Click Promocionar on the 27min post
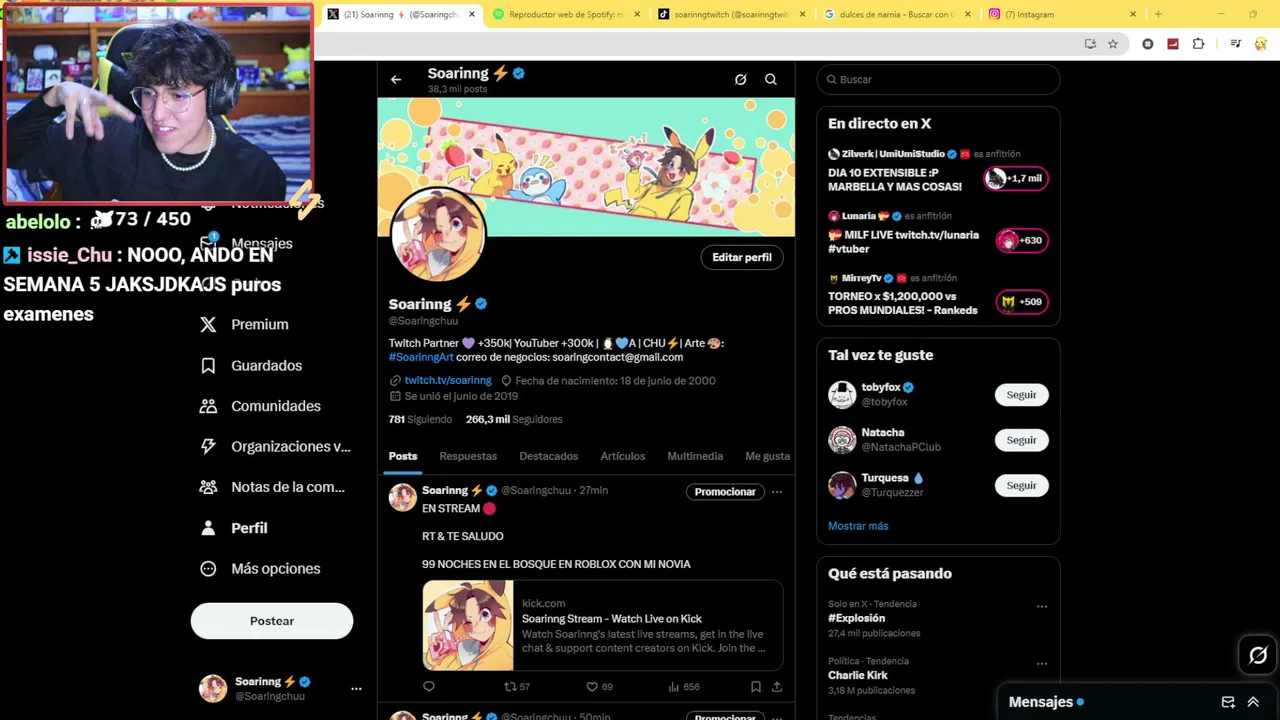The image size is (1280, 720). [725, 492]
